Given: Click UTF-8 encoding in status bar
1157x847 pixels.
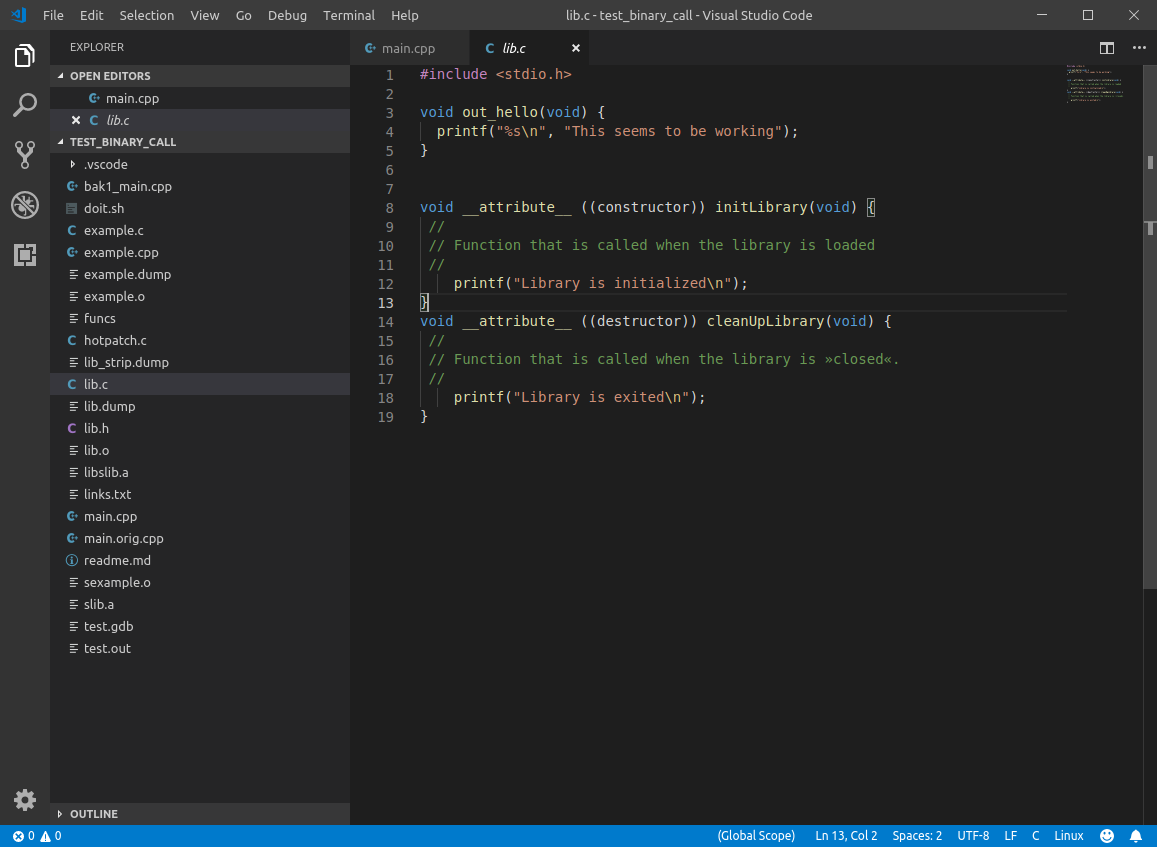Looking at the screenshot, I should [x=973, y=836].
